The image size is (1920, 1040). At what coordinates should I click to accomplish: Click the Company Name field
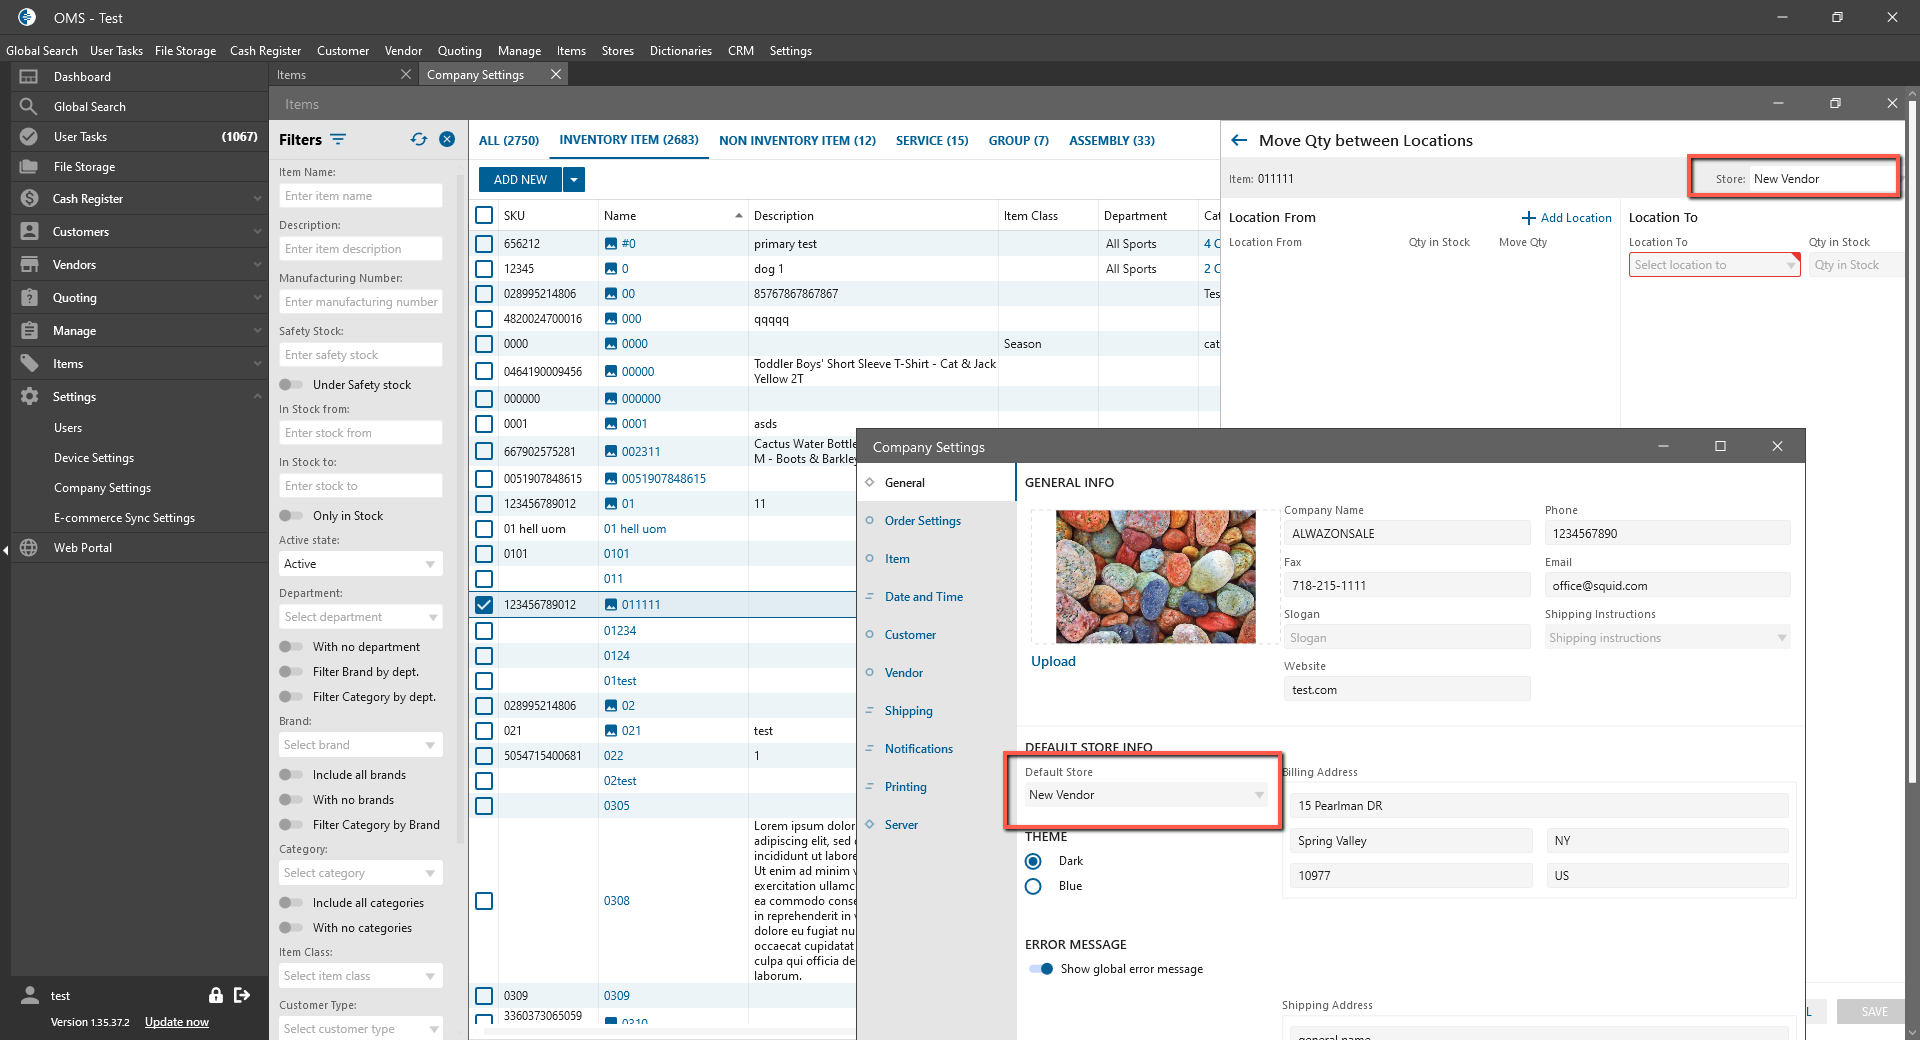(x=1408, y=534)
